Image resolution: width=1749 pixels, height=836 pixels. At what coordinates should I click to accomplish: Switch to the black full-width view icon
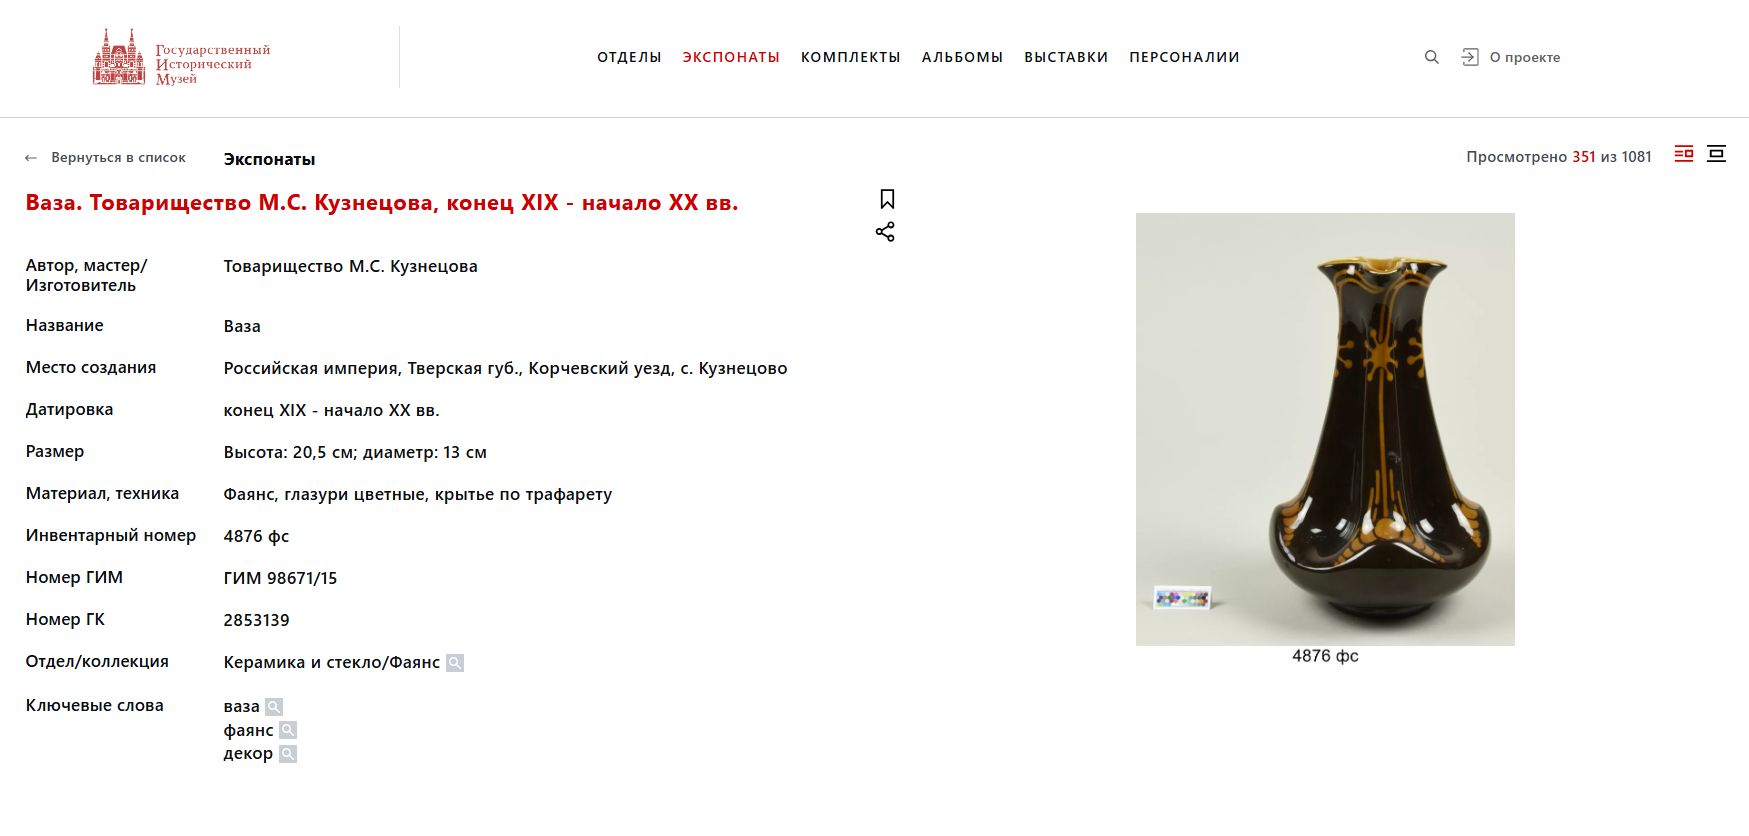click(x=1717, y=154)
